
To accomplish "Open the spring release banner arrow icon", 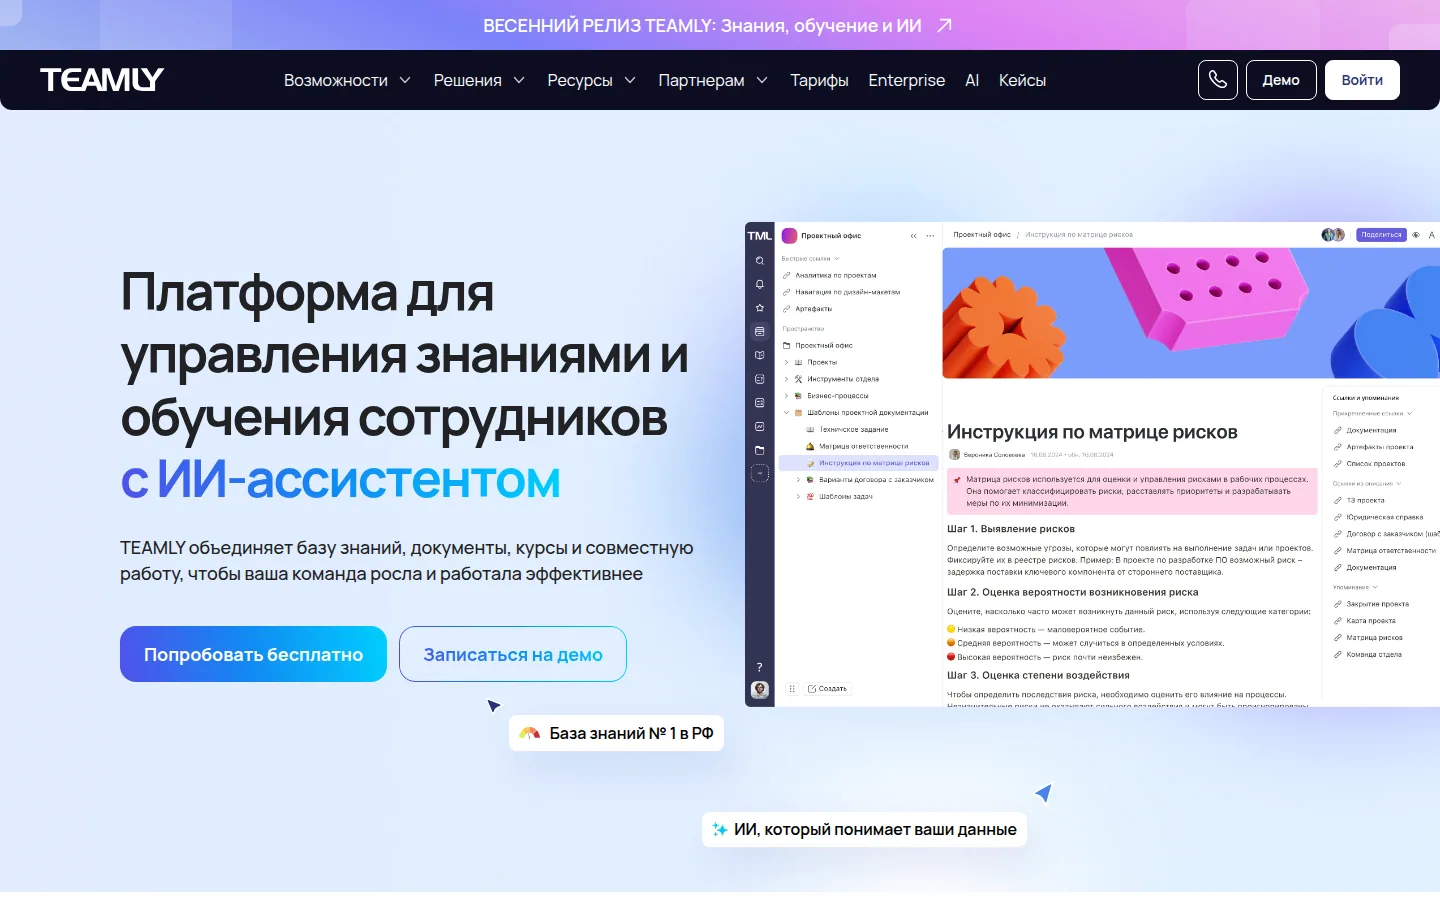I will point(944,25).
